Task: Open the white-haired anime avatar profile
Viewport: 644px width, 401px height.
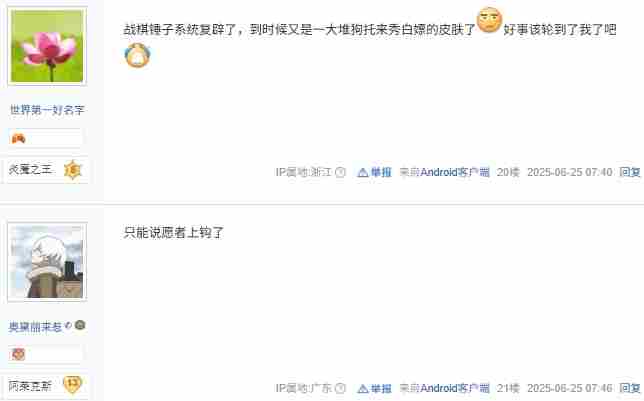Action: (47, 262)
